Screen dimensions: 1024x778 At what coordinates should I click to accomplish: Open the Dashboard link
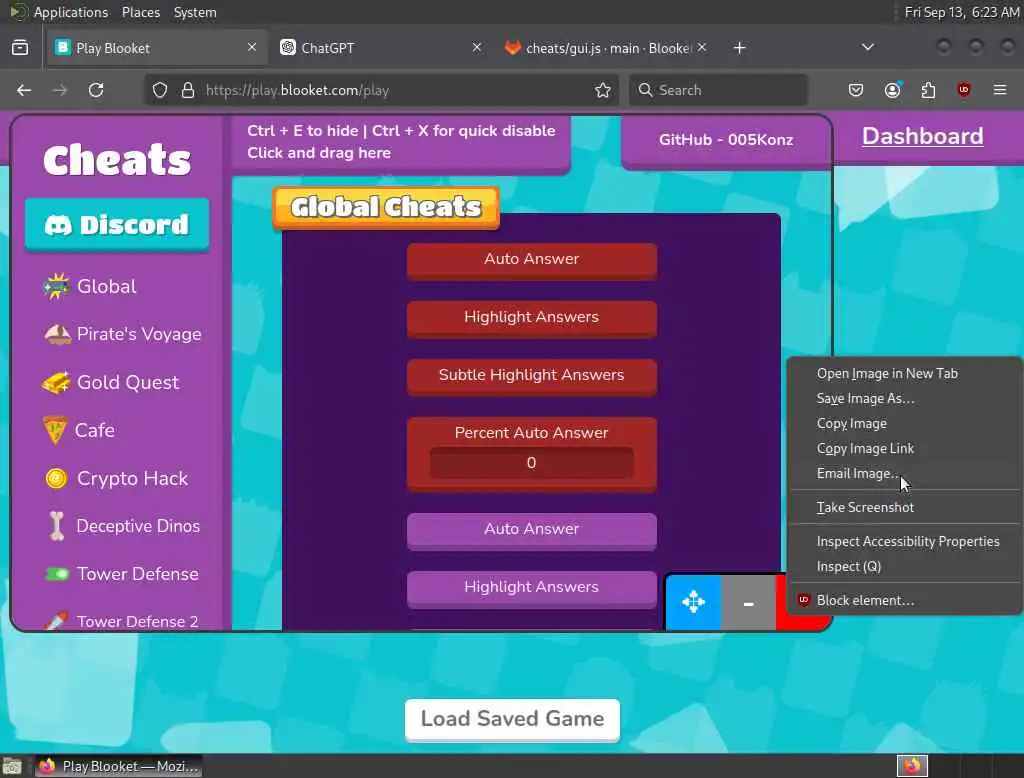(922, 136)
